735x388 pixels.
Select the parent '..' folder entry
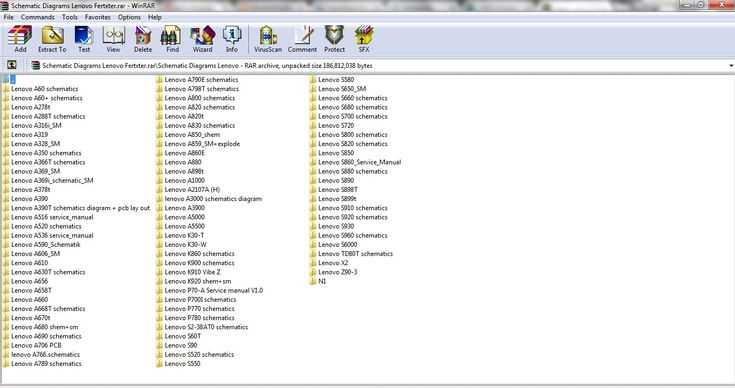tap(9, 80)
